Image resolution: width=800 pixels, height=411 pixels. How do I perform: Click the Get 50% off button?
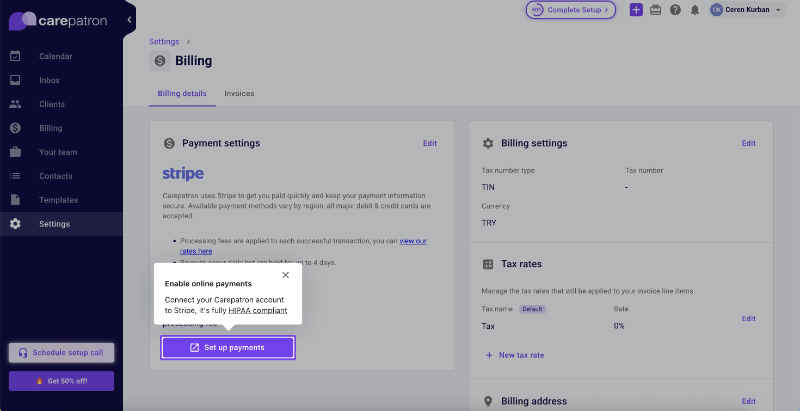point(61,381)
